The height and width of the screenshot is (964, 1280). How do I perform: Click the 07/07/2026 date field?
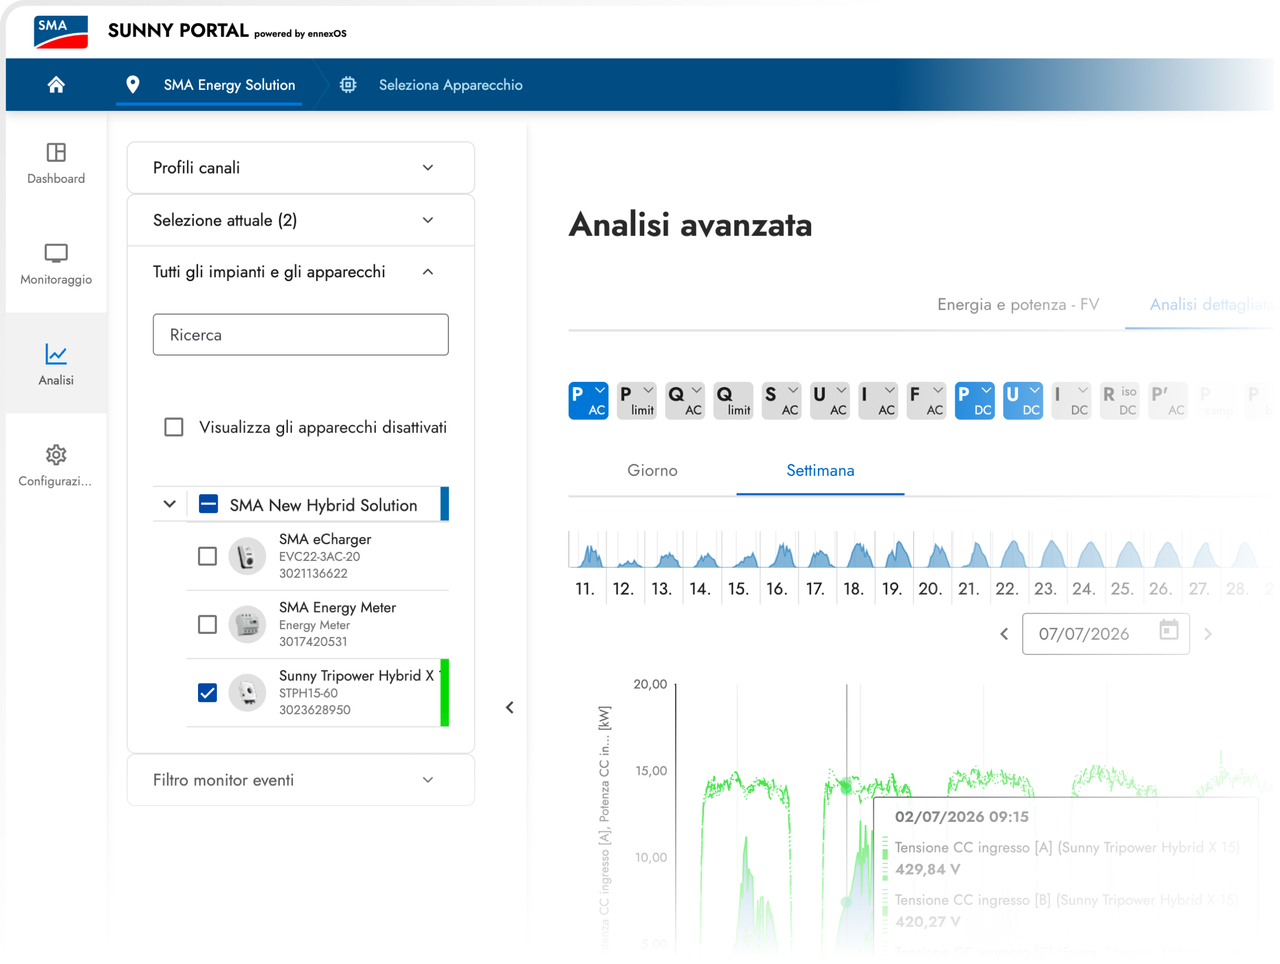(1106, 634)
